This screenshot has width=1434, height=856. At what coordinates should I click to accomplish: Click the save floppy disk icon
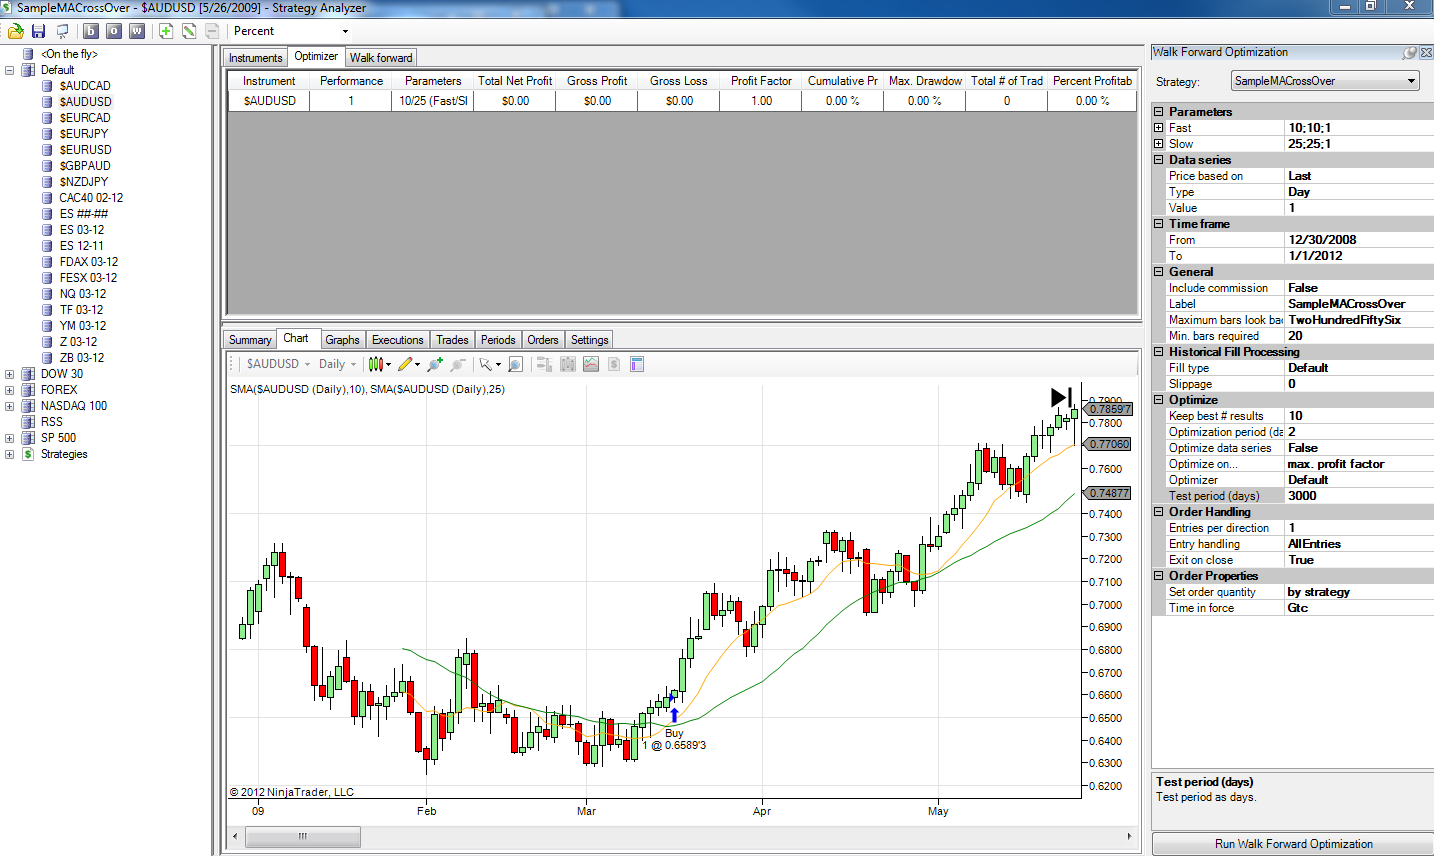click(39, 31)
